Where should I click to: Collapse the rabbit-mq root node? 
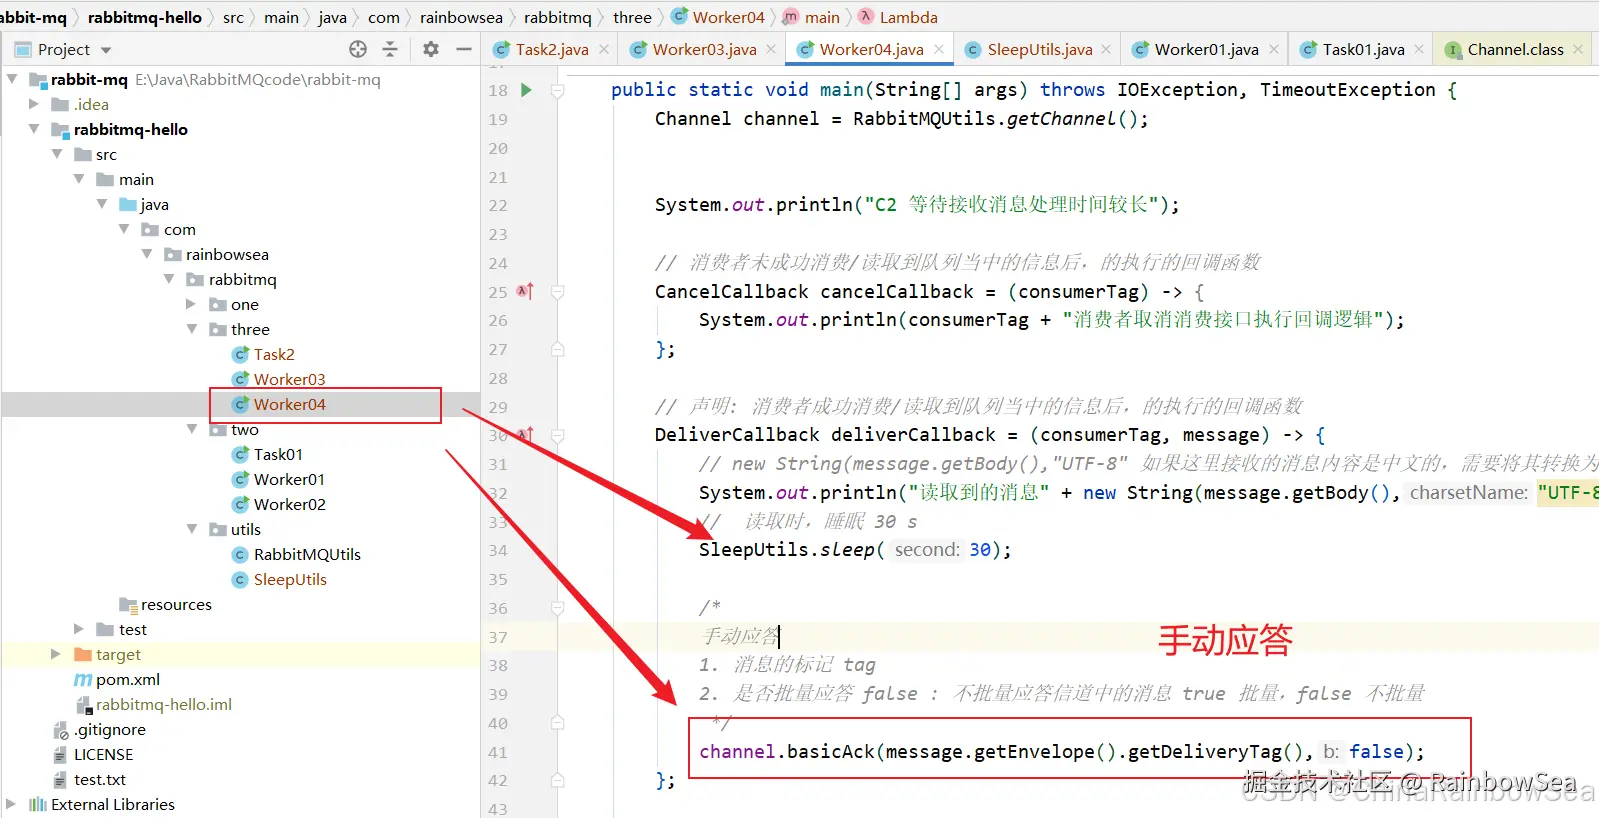click(12, 79)
